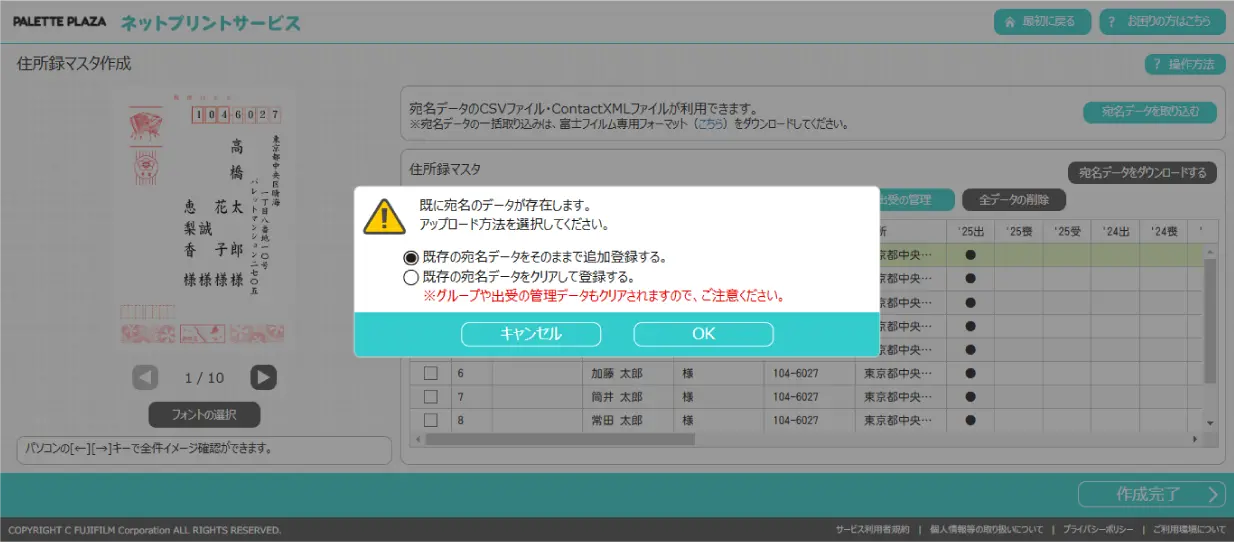Open the 操作方法 help guide
The width and height of the screenshot is (1234, 542).
click(x=1185, y=65)
